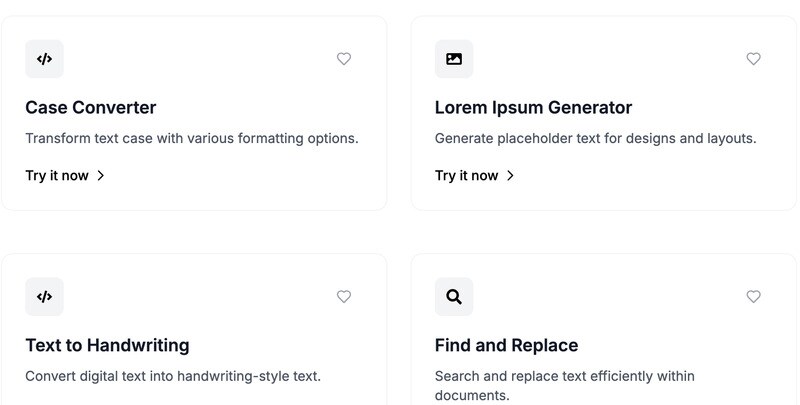The image size is (800, 405).
Task: Click the image icon on Lorem Ipsum Generator card
Action: tap(454, 59)
